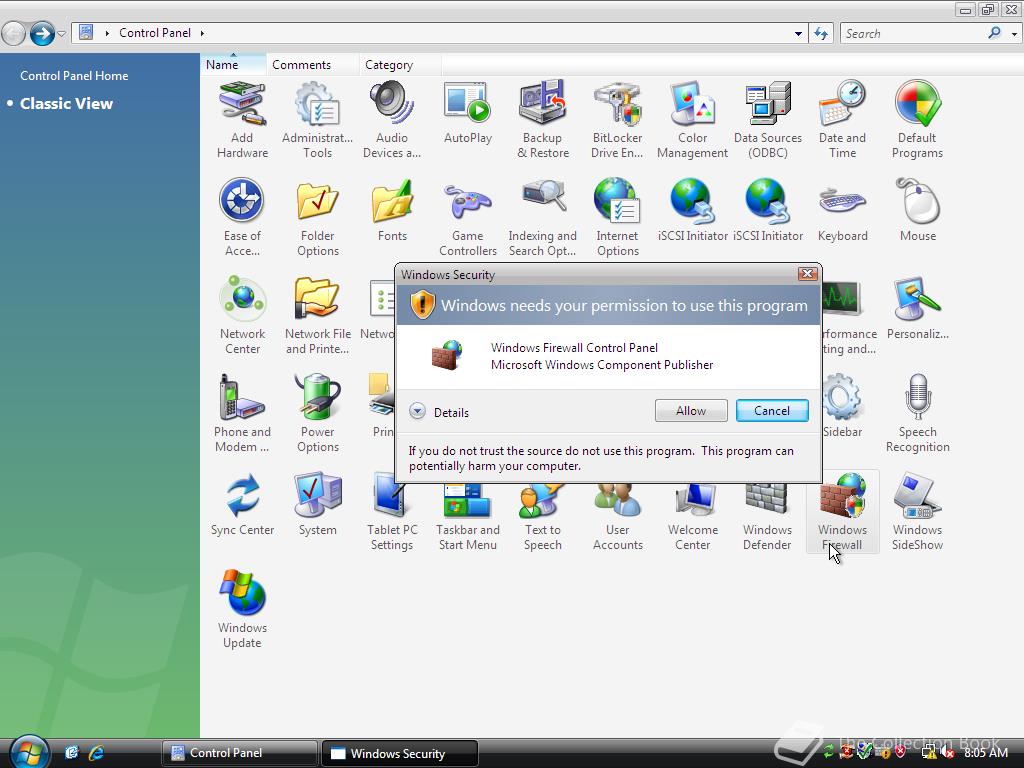Go to Control Panel Home
The image size is (1024, 768).
pyautogui.click(x=74, y=76)
